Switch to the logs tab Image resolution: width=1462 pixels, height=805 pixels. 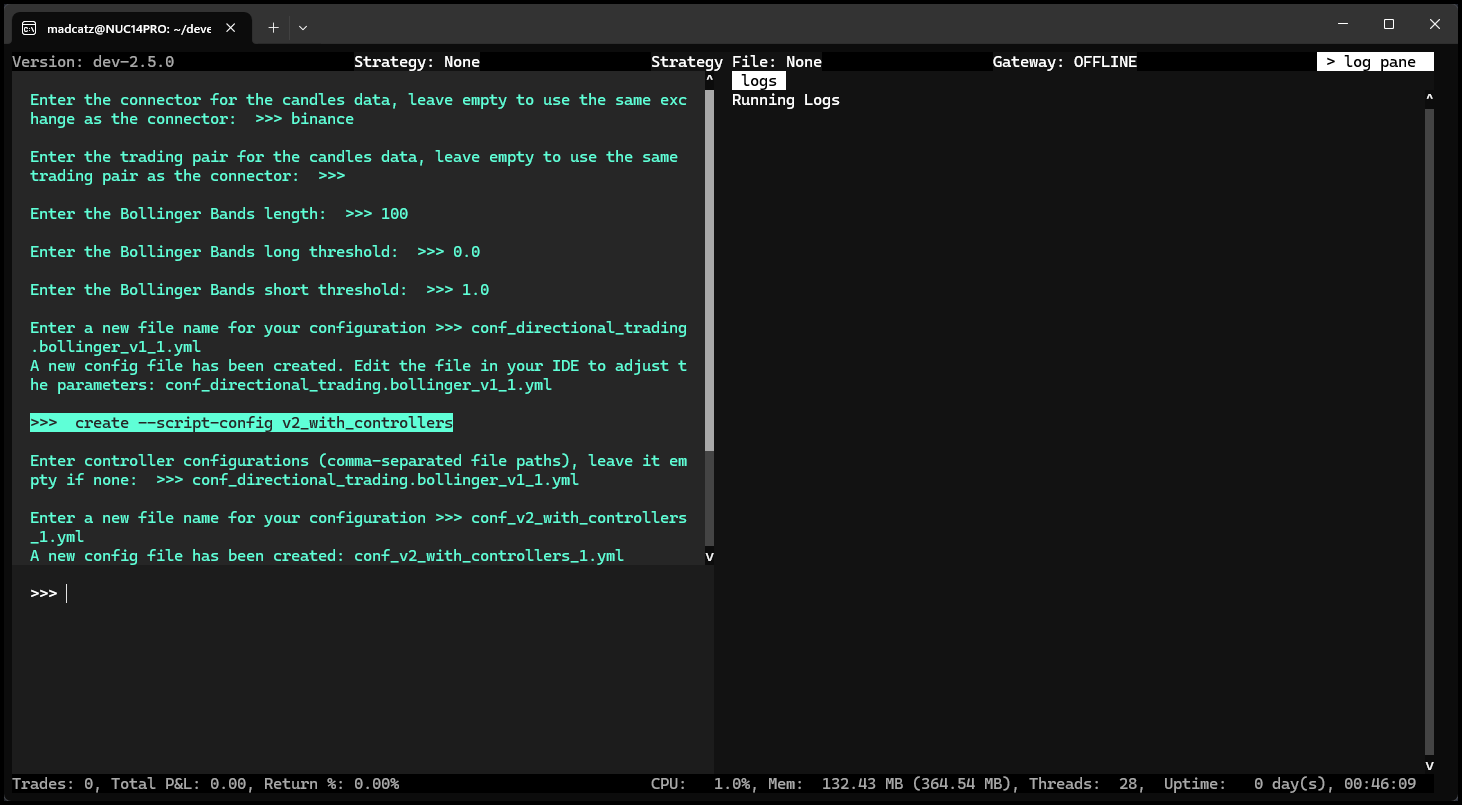759,81
